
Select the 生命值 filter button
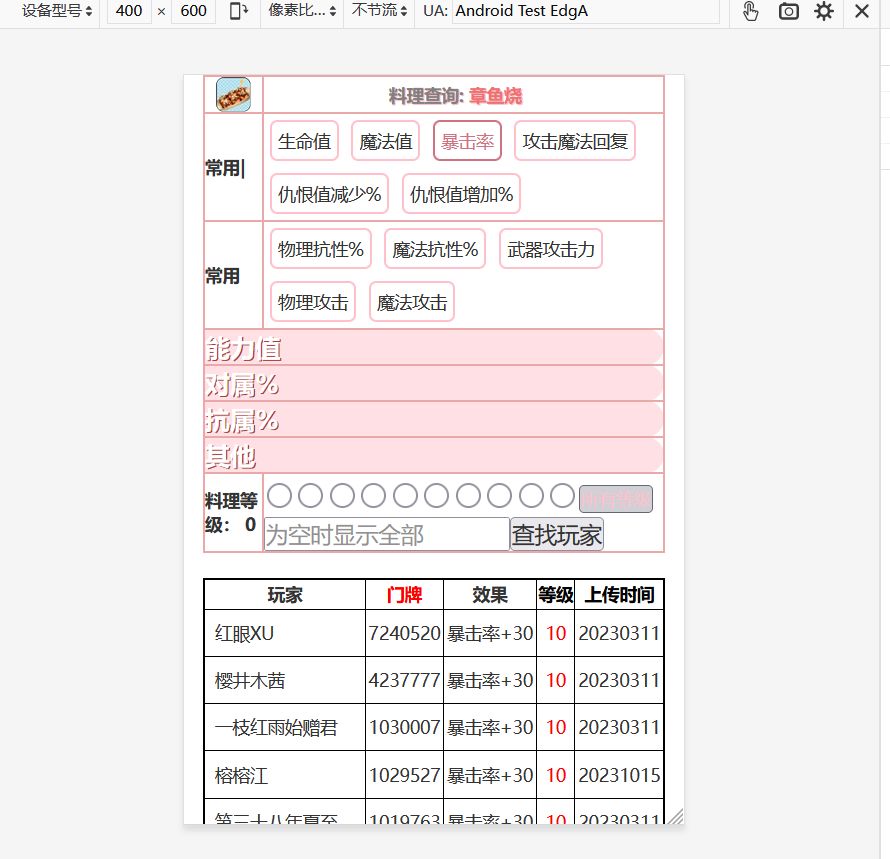pyautogui.click(x=304, y=141)
